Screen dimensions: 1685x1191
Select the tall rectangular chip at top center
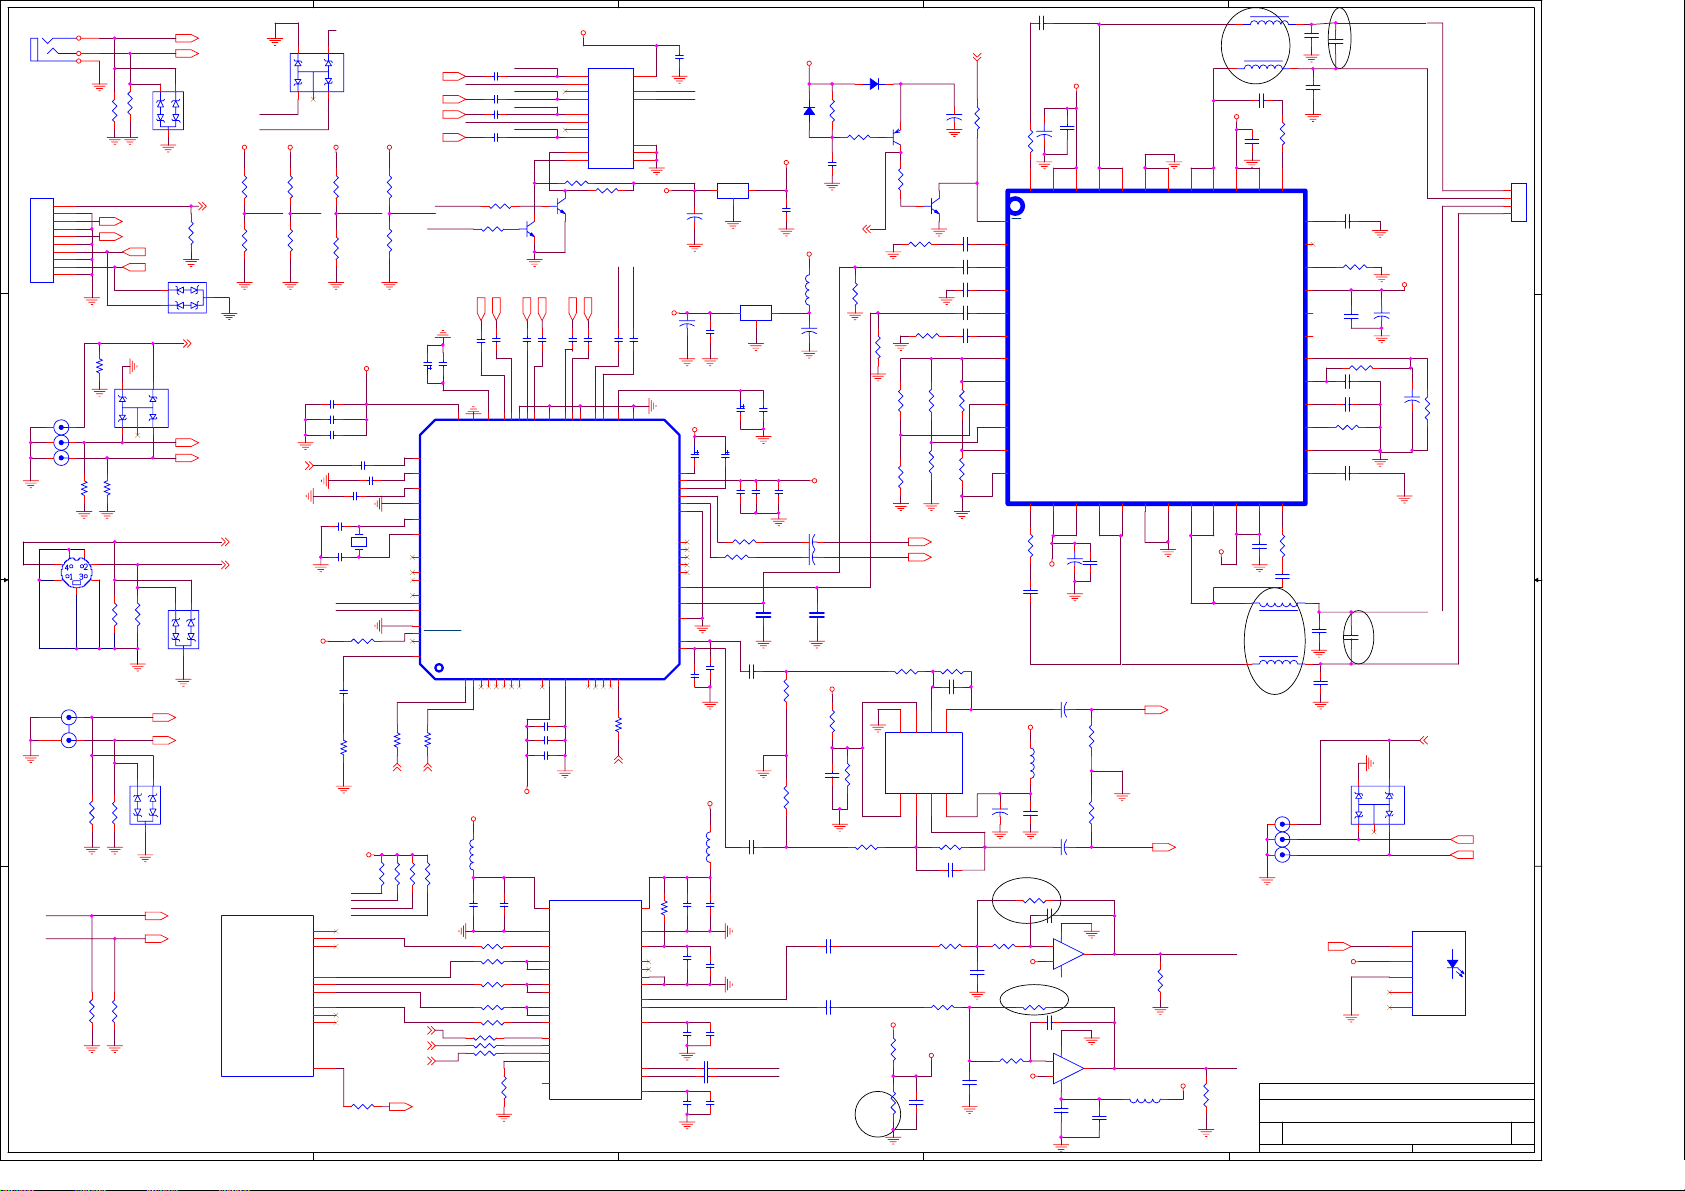pyautogui.click(x=611, y=118)
